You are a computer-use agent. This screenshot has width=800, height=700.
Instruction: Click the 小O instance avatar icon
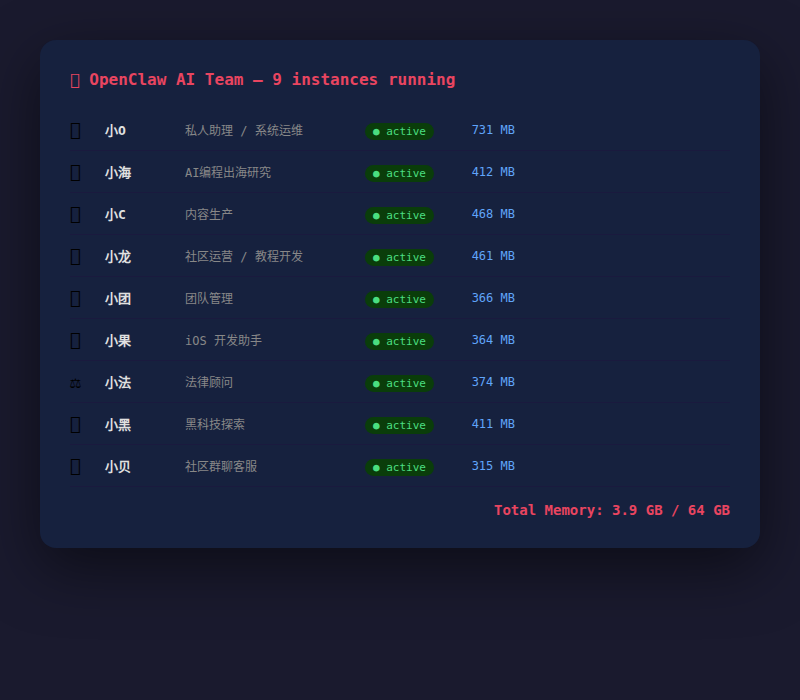click(x=75, y=130)
